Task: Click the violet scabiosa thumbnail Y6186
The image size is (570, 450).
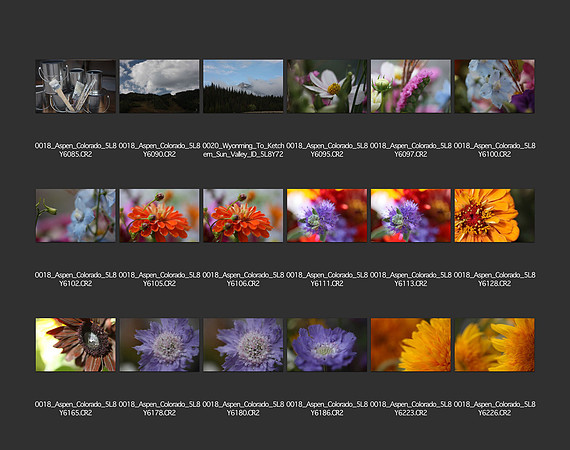Action: (327, 345)
